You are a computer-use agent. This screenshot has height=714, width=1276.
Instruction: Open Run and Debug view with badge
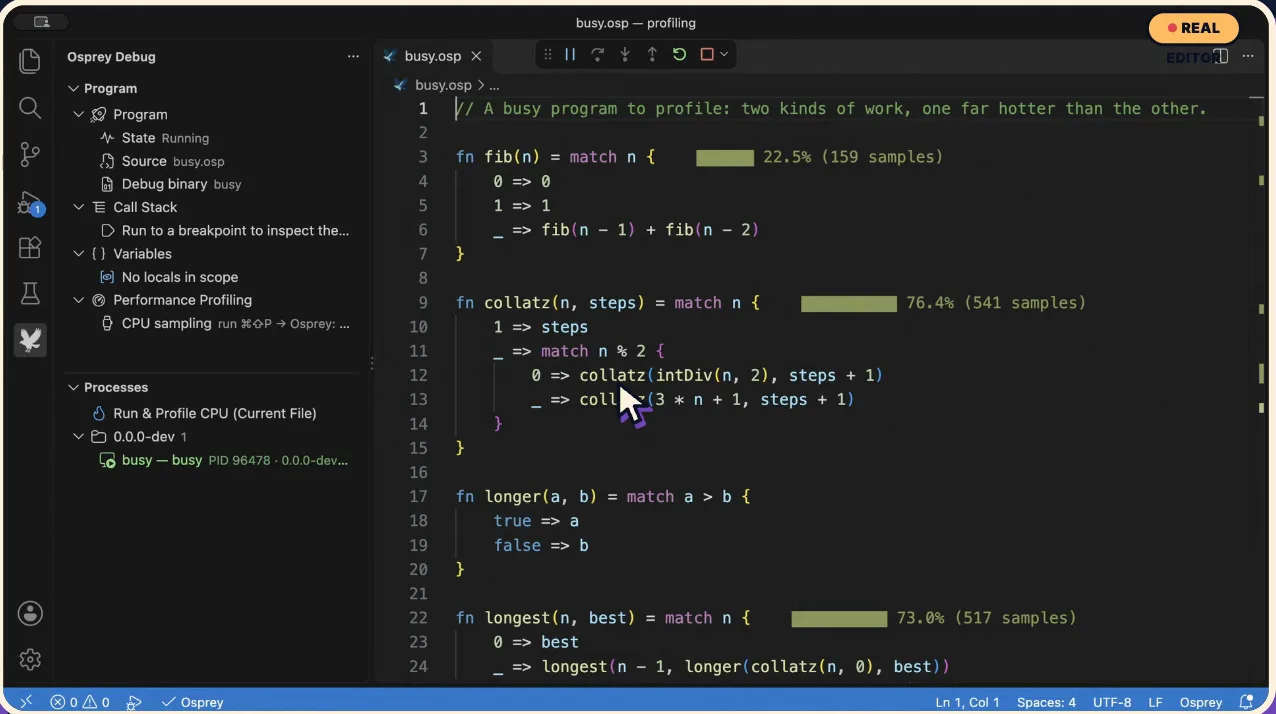tap(30, 203)
